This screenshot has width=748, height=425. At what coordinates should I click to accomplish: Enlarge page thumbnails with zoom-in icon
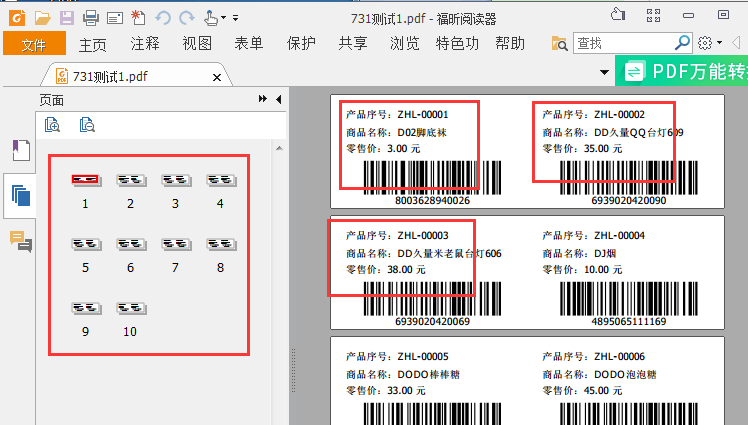(x=52, y=125)
